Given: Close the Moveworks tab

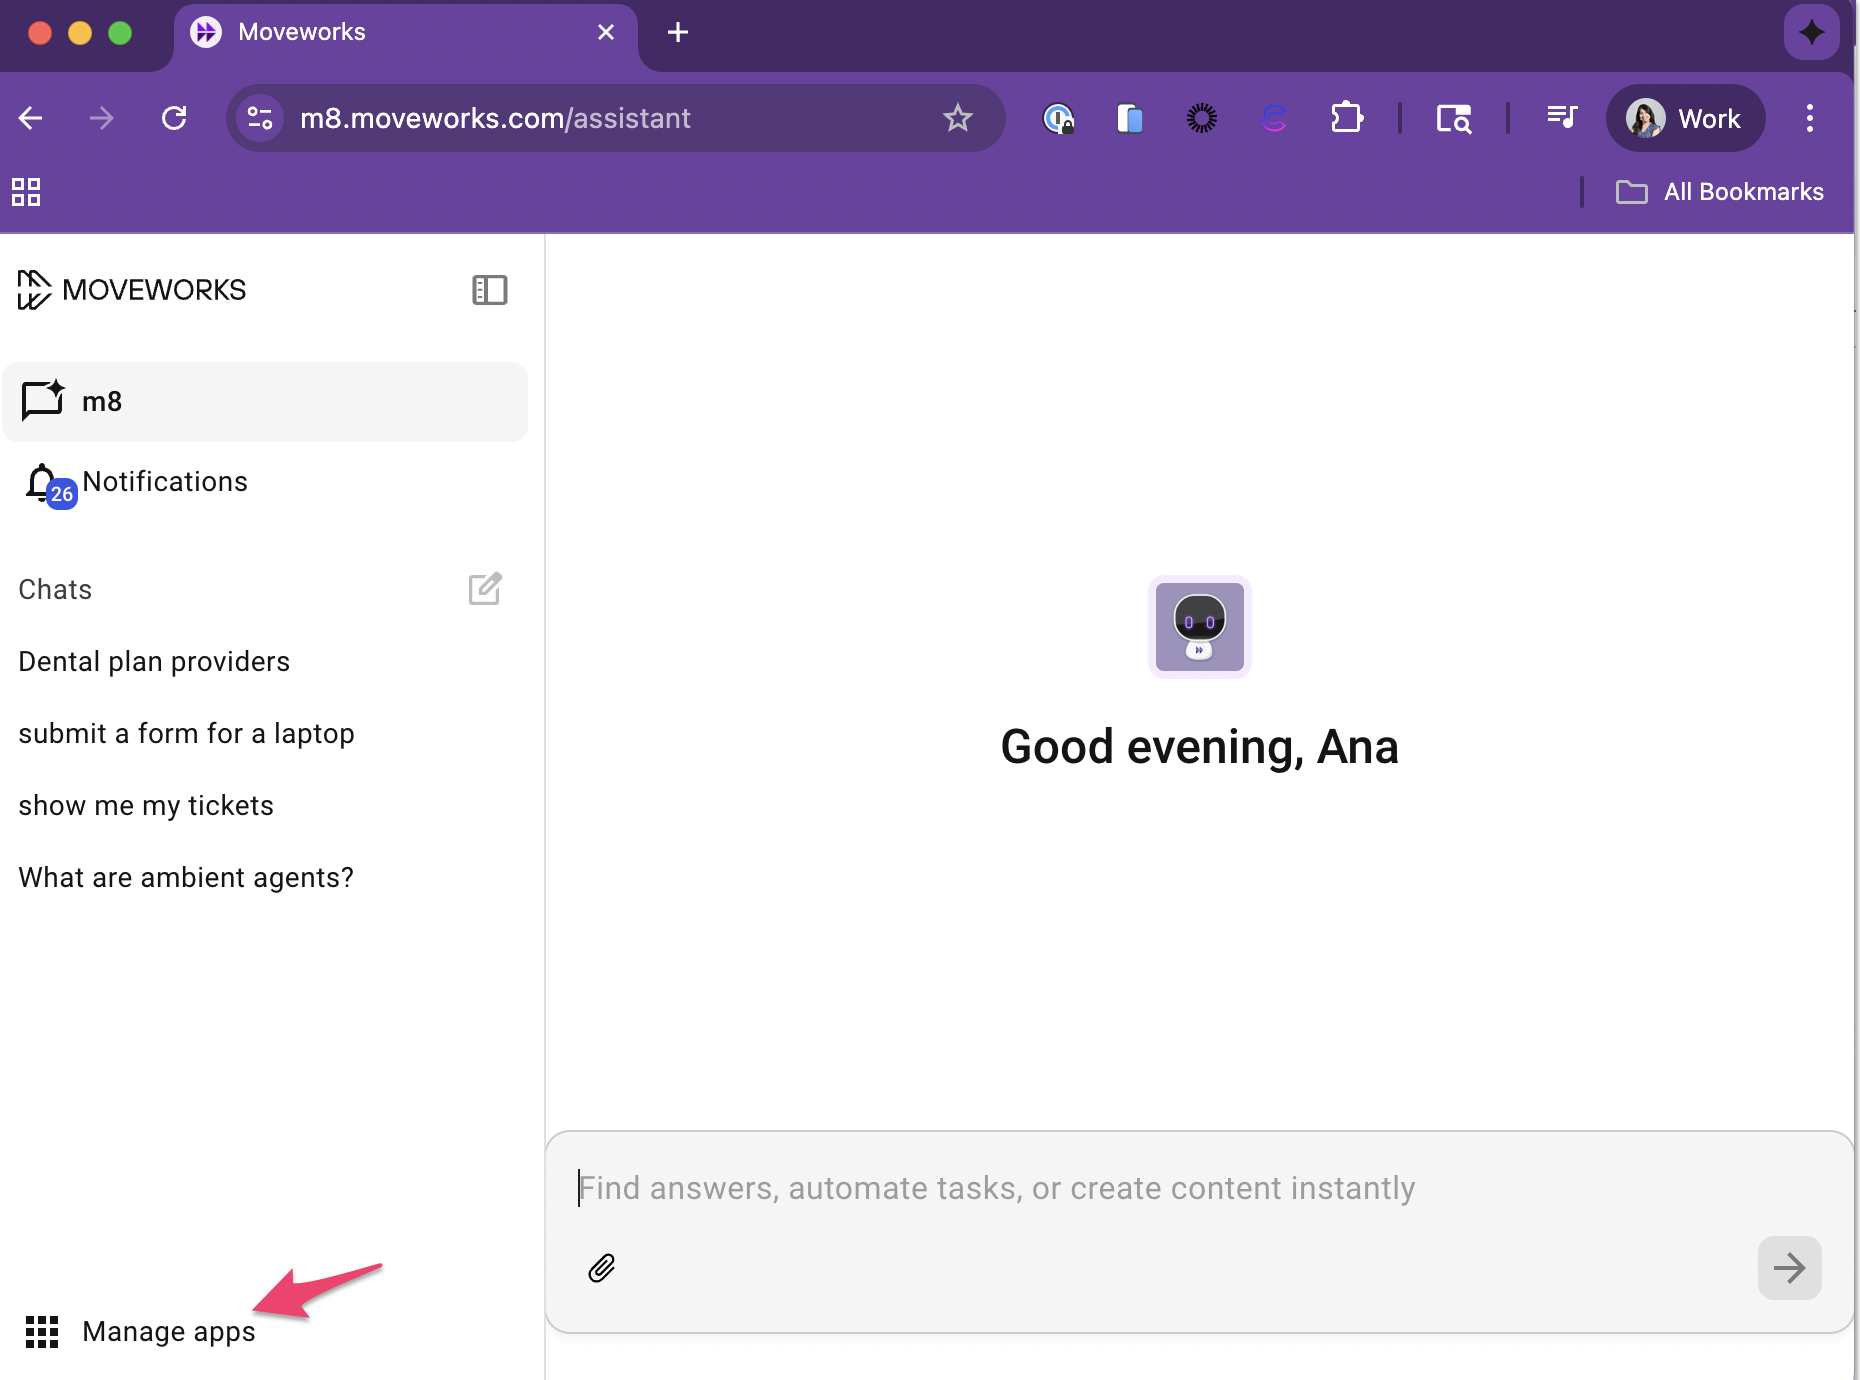Looking at the screenshot, I should coord(605,33).
